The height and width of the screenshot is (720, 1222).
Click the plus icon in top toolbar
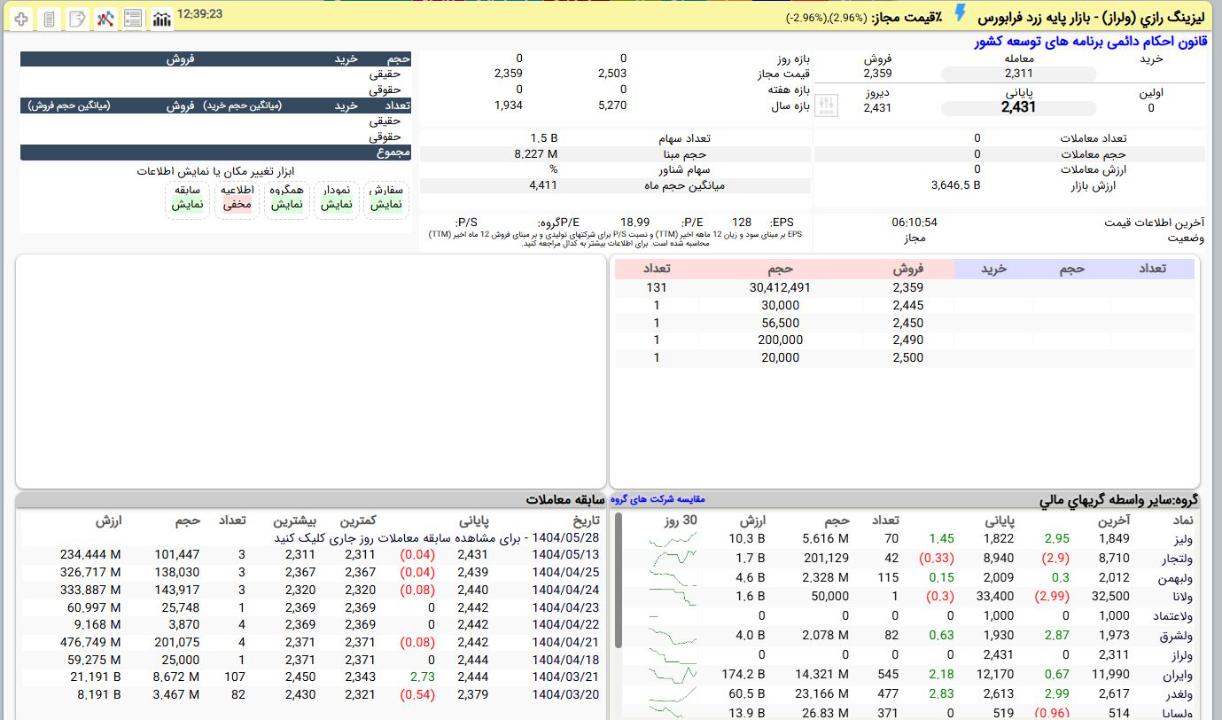(x=22, y=19)
